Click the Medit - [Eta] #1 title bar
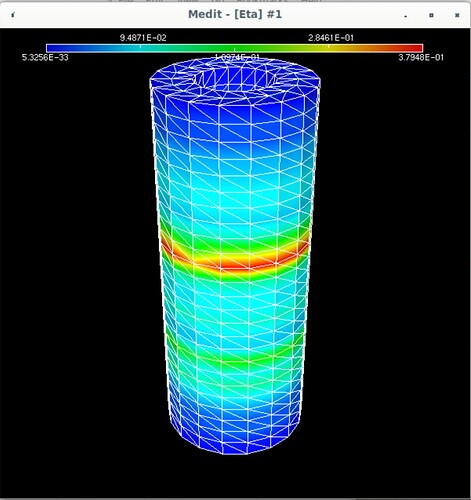 (x=235, y=14)
